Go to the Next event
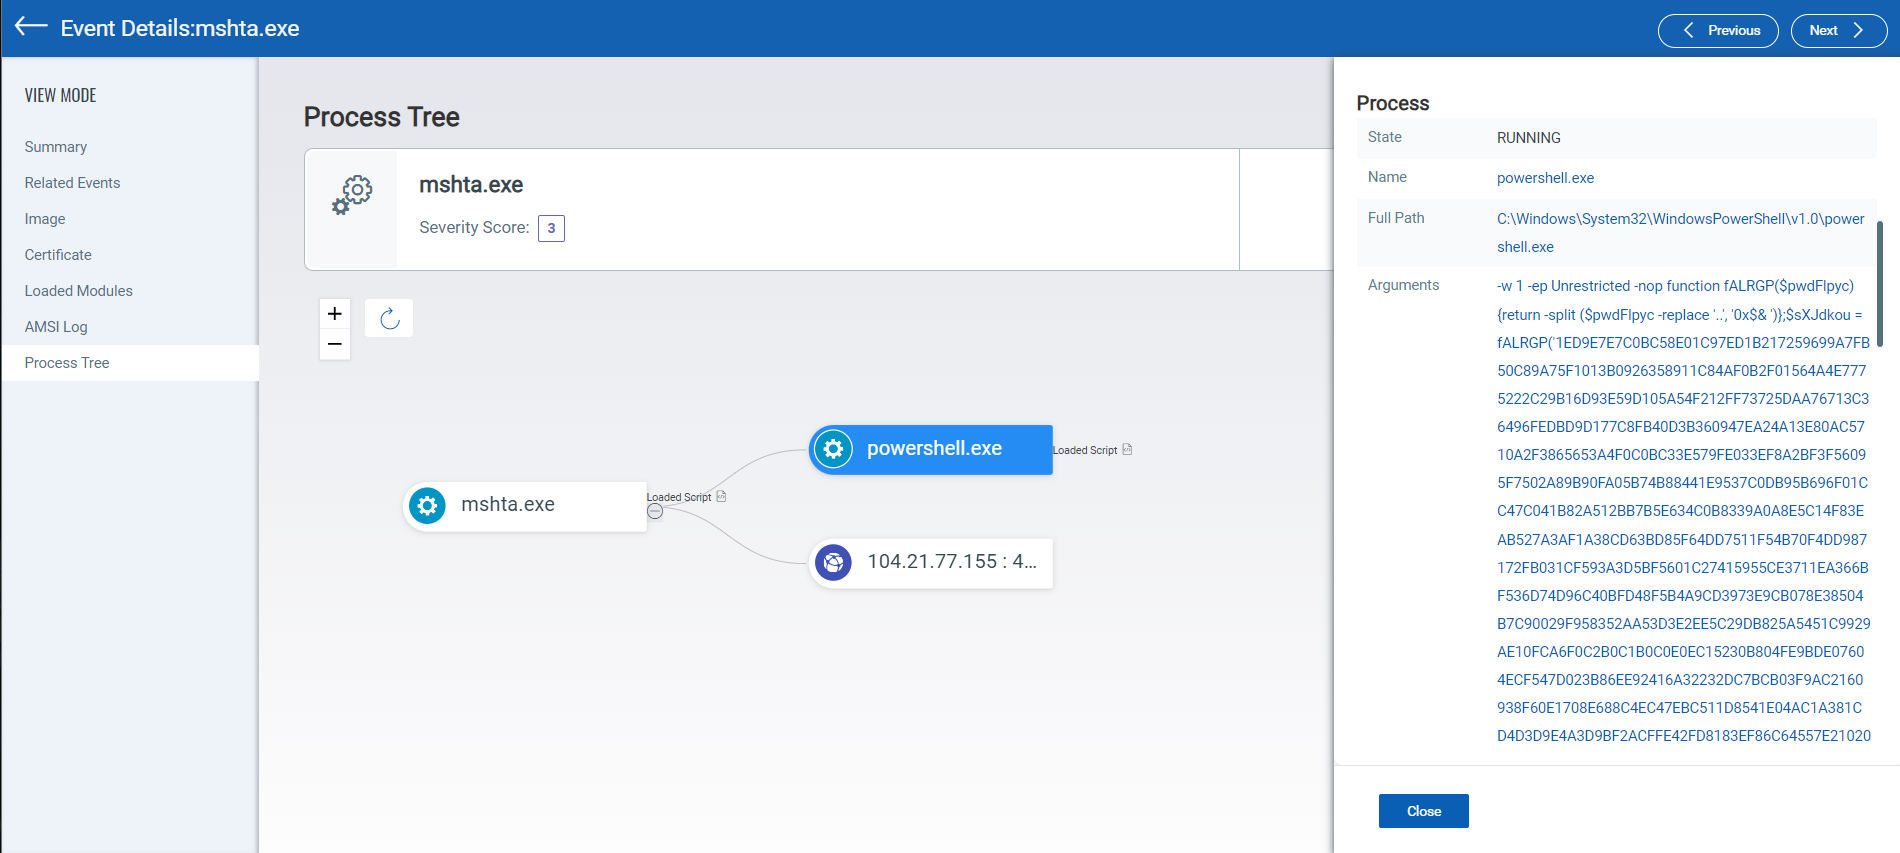This screenshot has height=853, width=1900. (1838, 30)
